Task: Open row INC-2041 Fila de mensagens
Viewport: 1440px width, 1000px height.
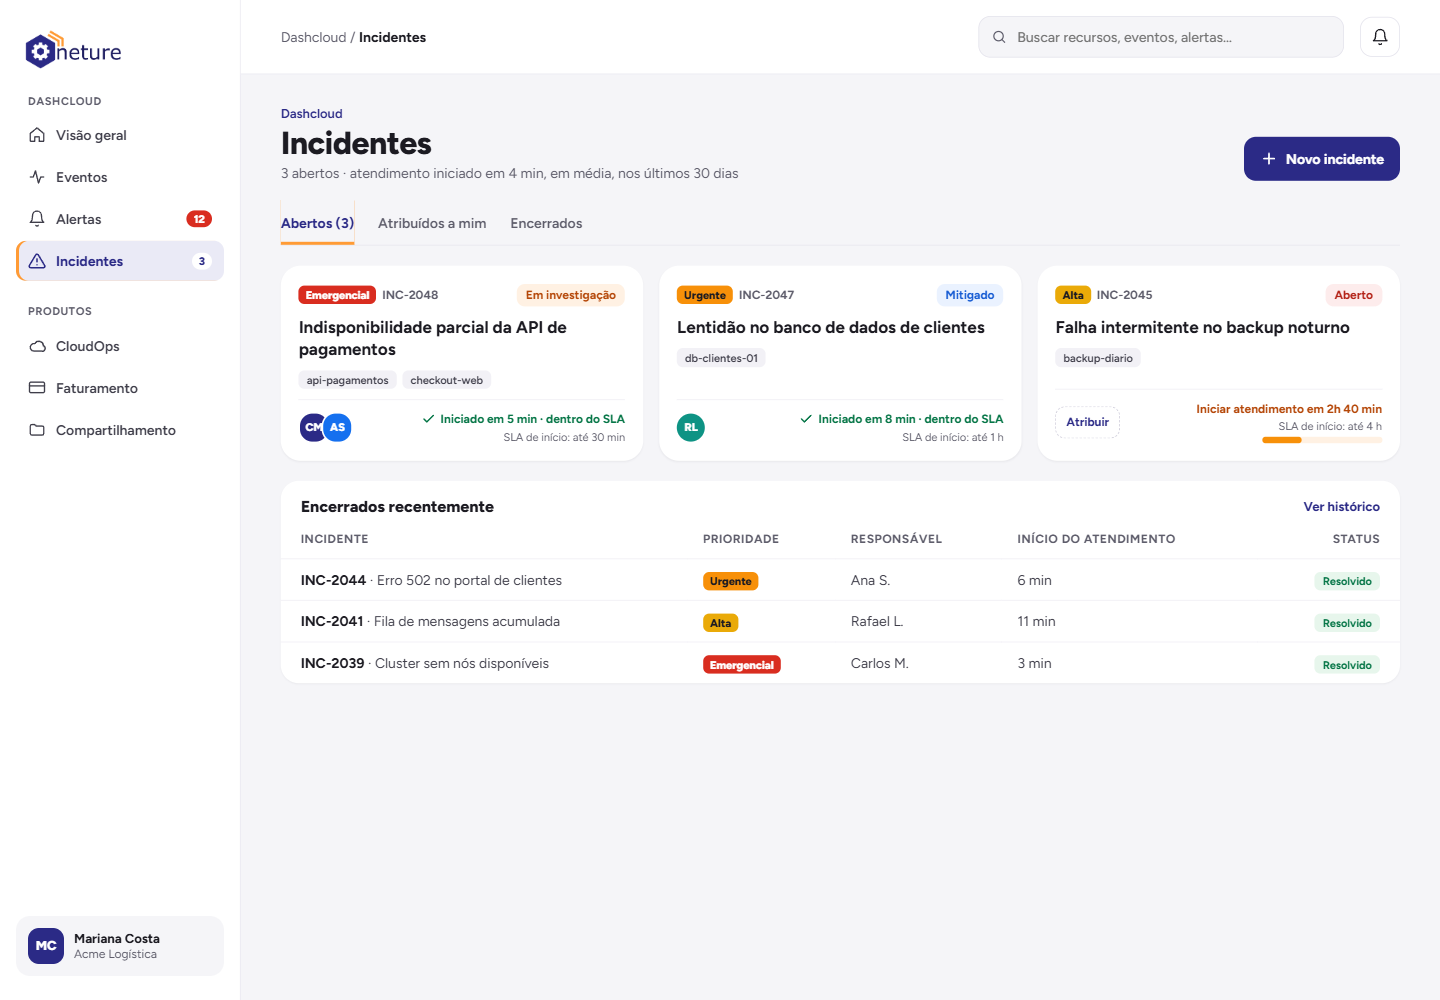Action: (x=840, y=621)
